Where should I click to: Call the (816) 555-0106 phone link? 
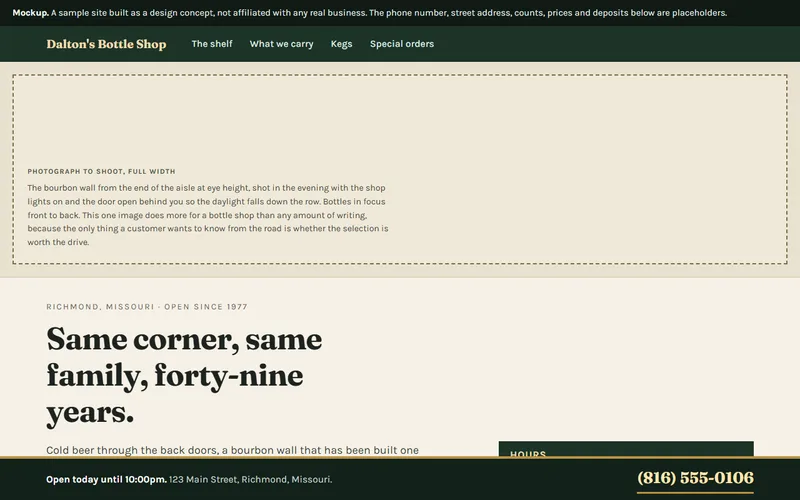695,479
